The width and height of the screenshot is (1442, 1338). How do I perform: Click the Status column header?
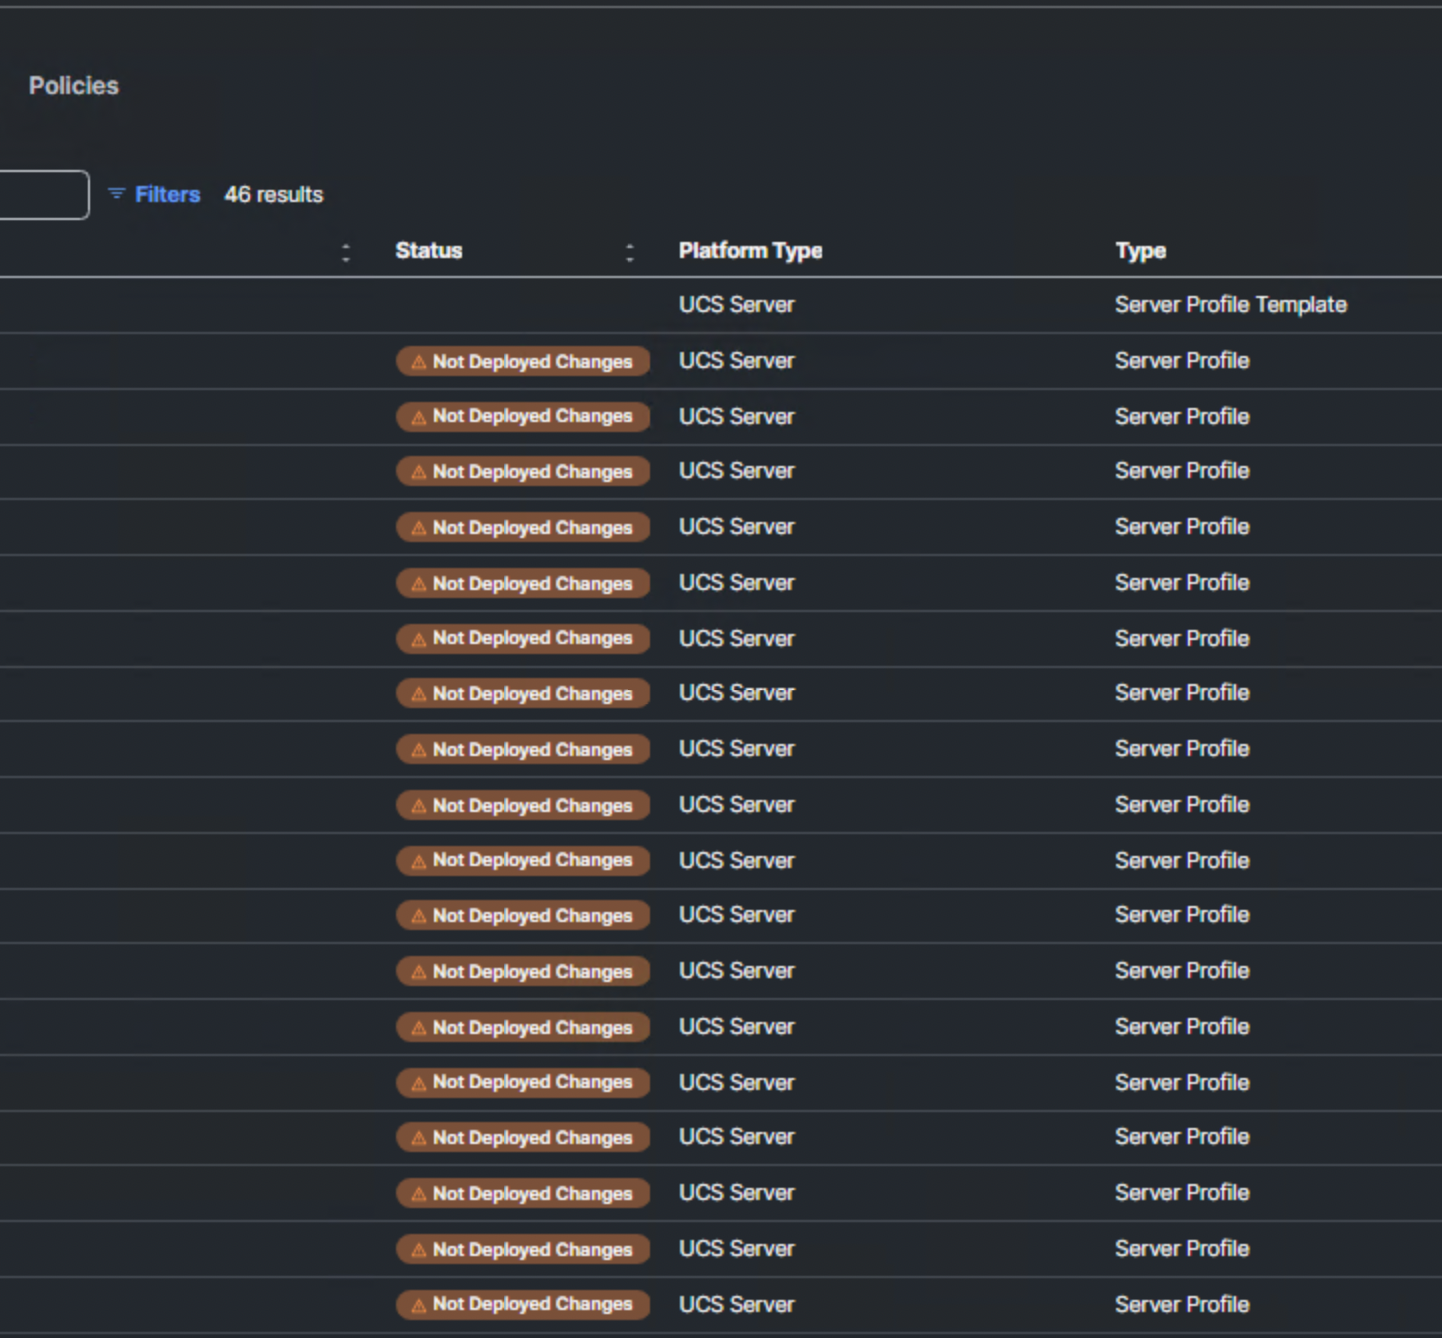pyautogui.click(x=428, y=250)
